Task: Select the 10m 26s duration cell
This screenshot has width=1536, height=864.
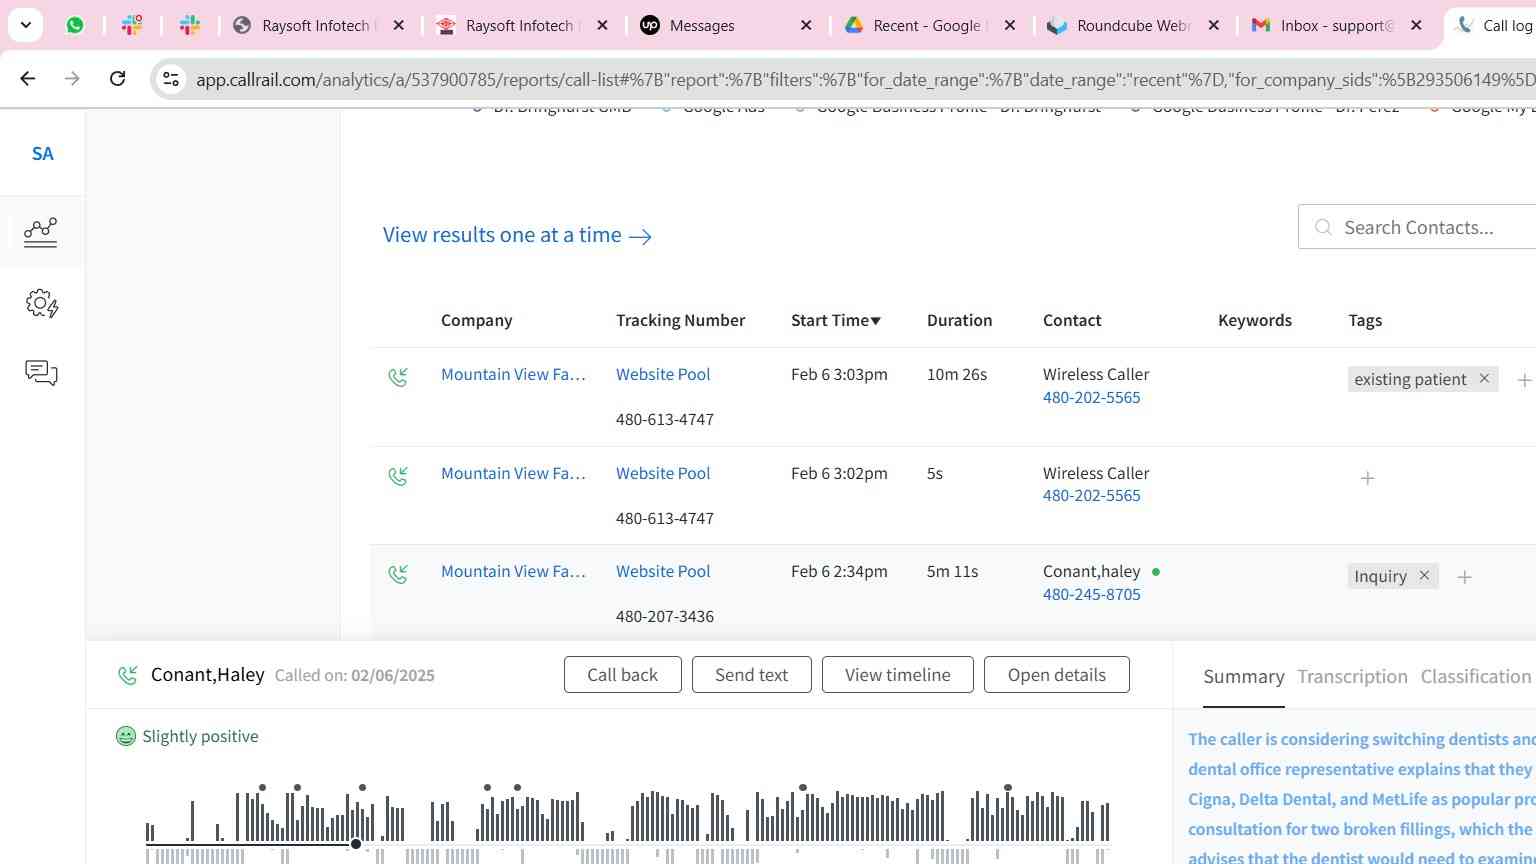Action: tap(956, 374)
